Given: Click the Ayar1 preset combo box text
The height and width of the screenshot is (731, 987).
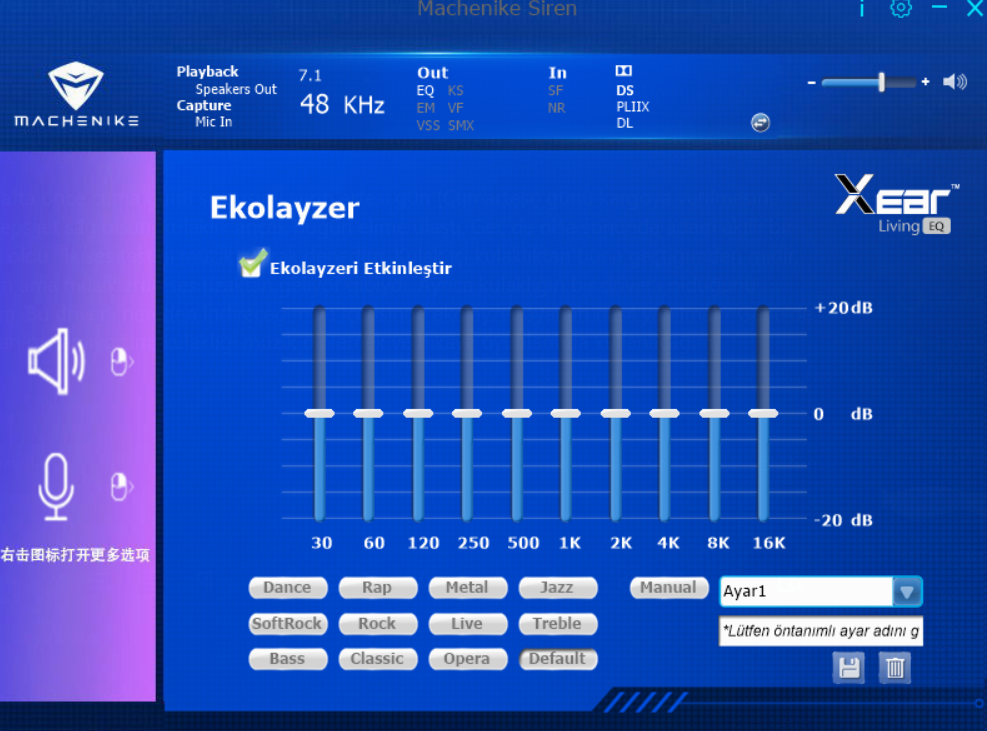Looking at the screenshot, I should [806, 592].
